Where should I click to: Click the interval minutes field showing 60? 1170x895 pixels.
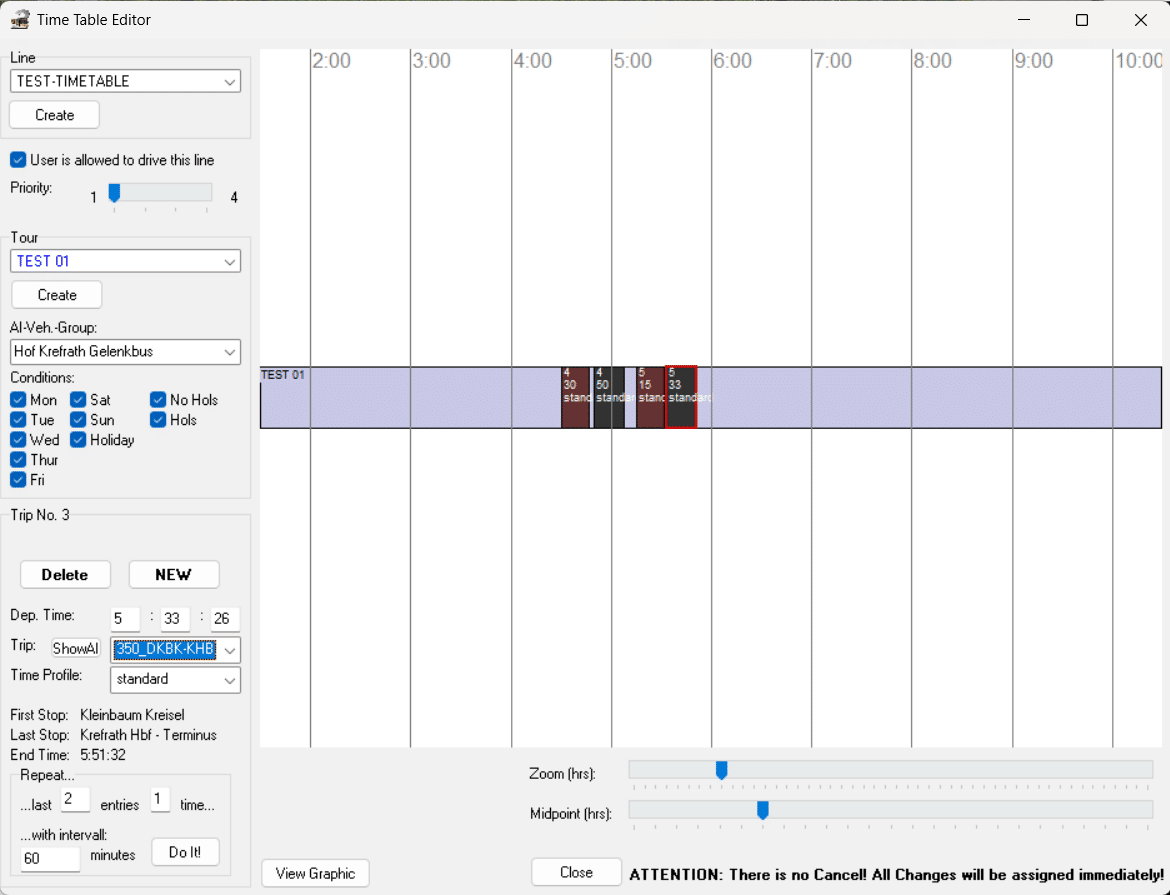pos(50,858)
